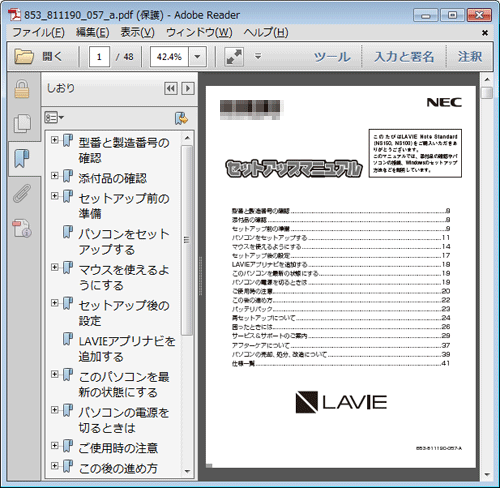This screenshot has width=500, height=488.
Task: Open the attachments paperclip panel
Action: (22, 193)
